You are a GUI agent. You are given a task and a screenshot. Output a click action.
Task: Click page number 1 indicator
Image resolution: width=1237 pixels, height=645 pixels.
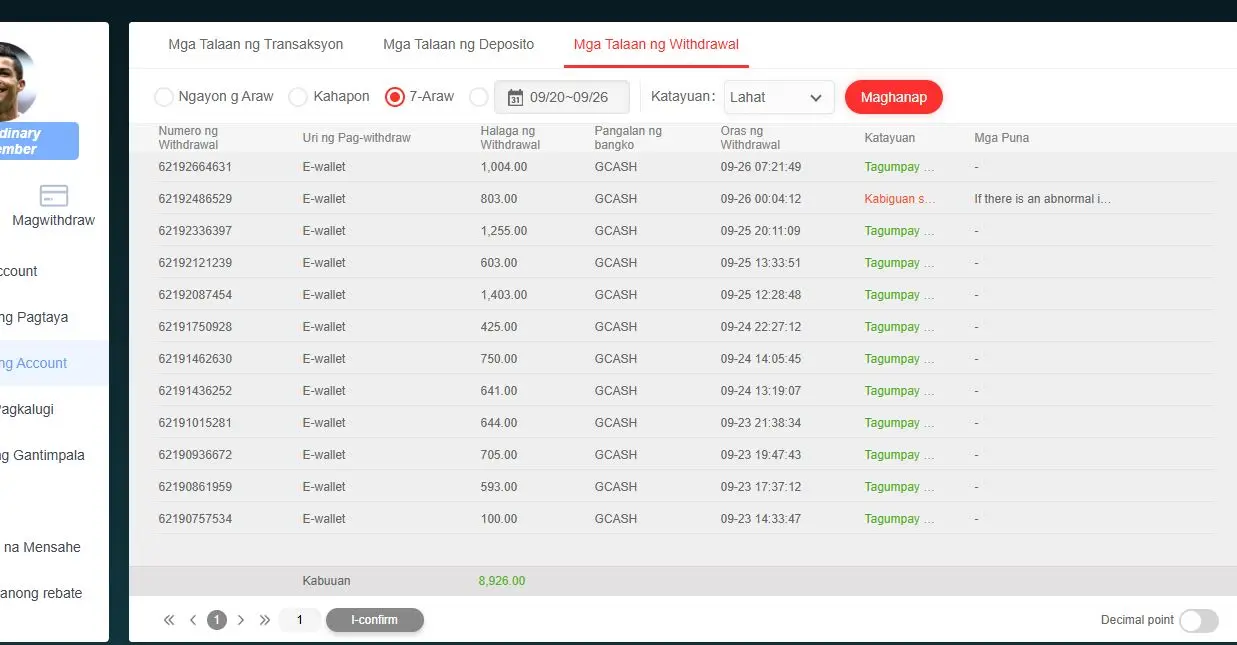(x=217, y=620)
